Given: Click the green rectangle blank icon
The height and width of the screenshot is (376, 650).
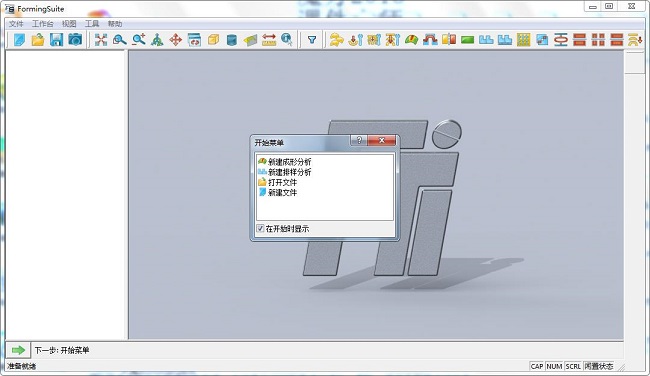Looking at the screenshot, I should click(x=468, y=40).
